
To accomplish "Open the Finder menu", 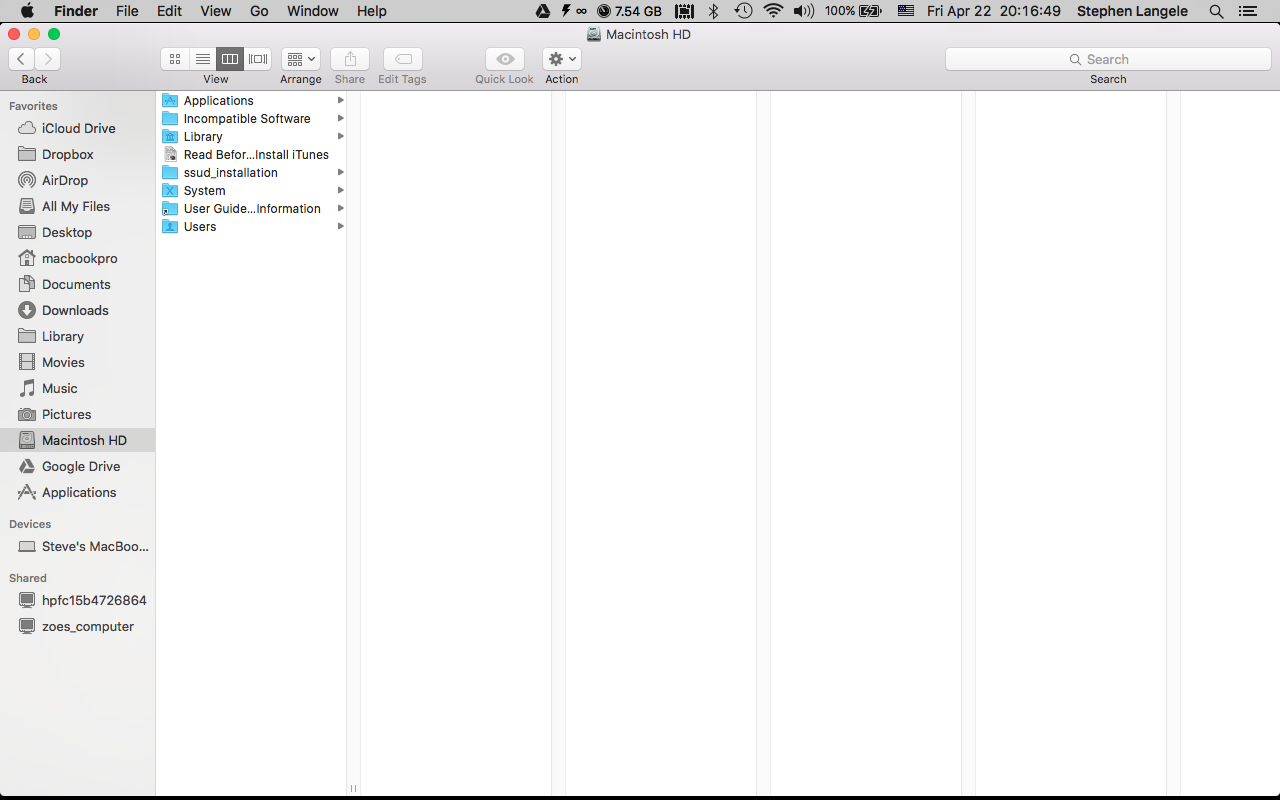I will 76,11.
